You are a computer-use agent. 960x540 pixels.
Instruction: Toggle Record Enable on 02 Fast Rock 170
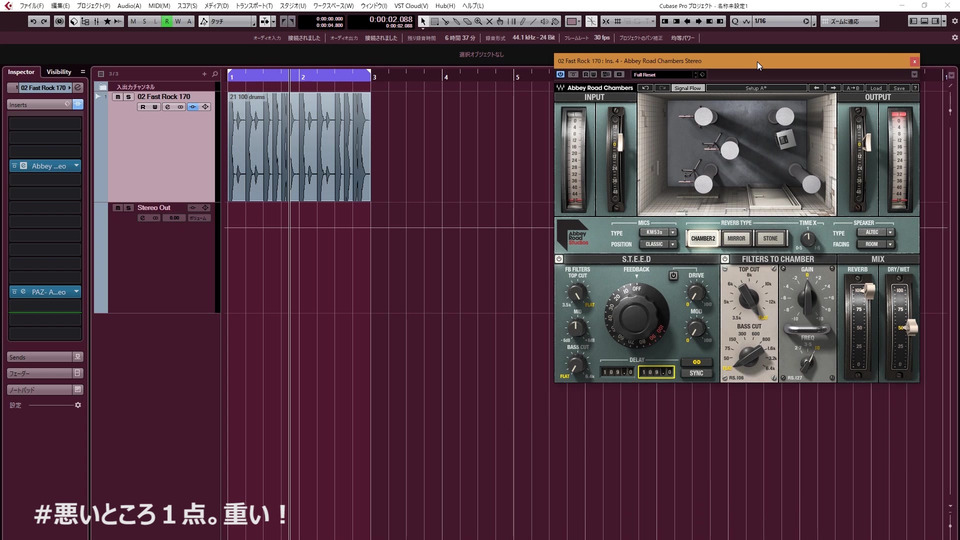143,107
